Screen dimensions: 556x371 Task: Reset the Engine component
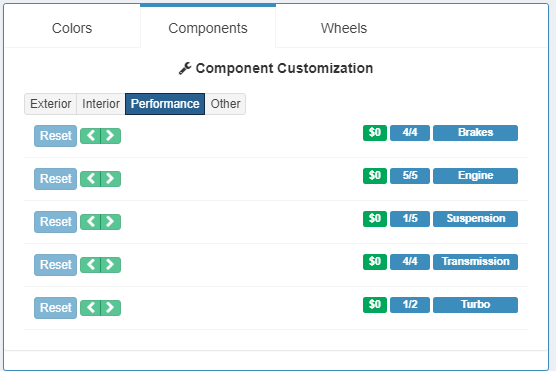point(55,179)
